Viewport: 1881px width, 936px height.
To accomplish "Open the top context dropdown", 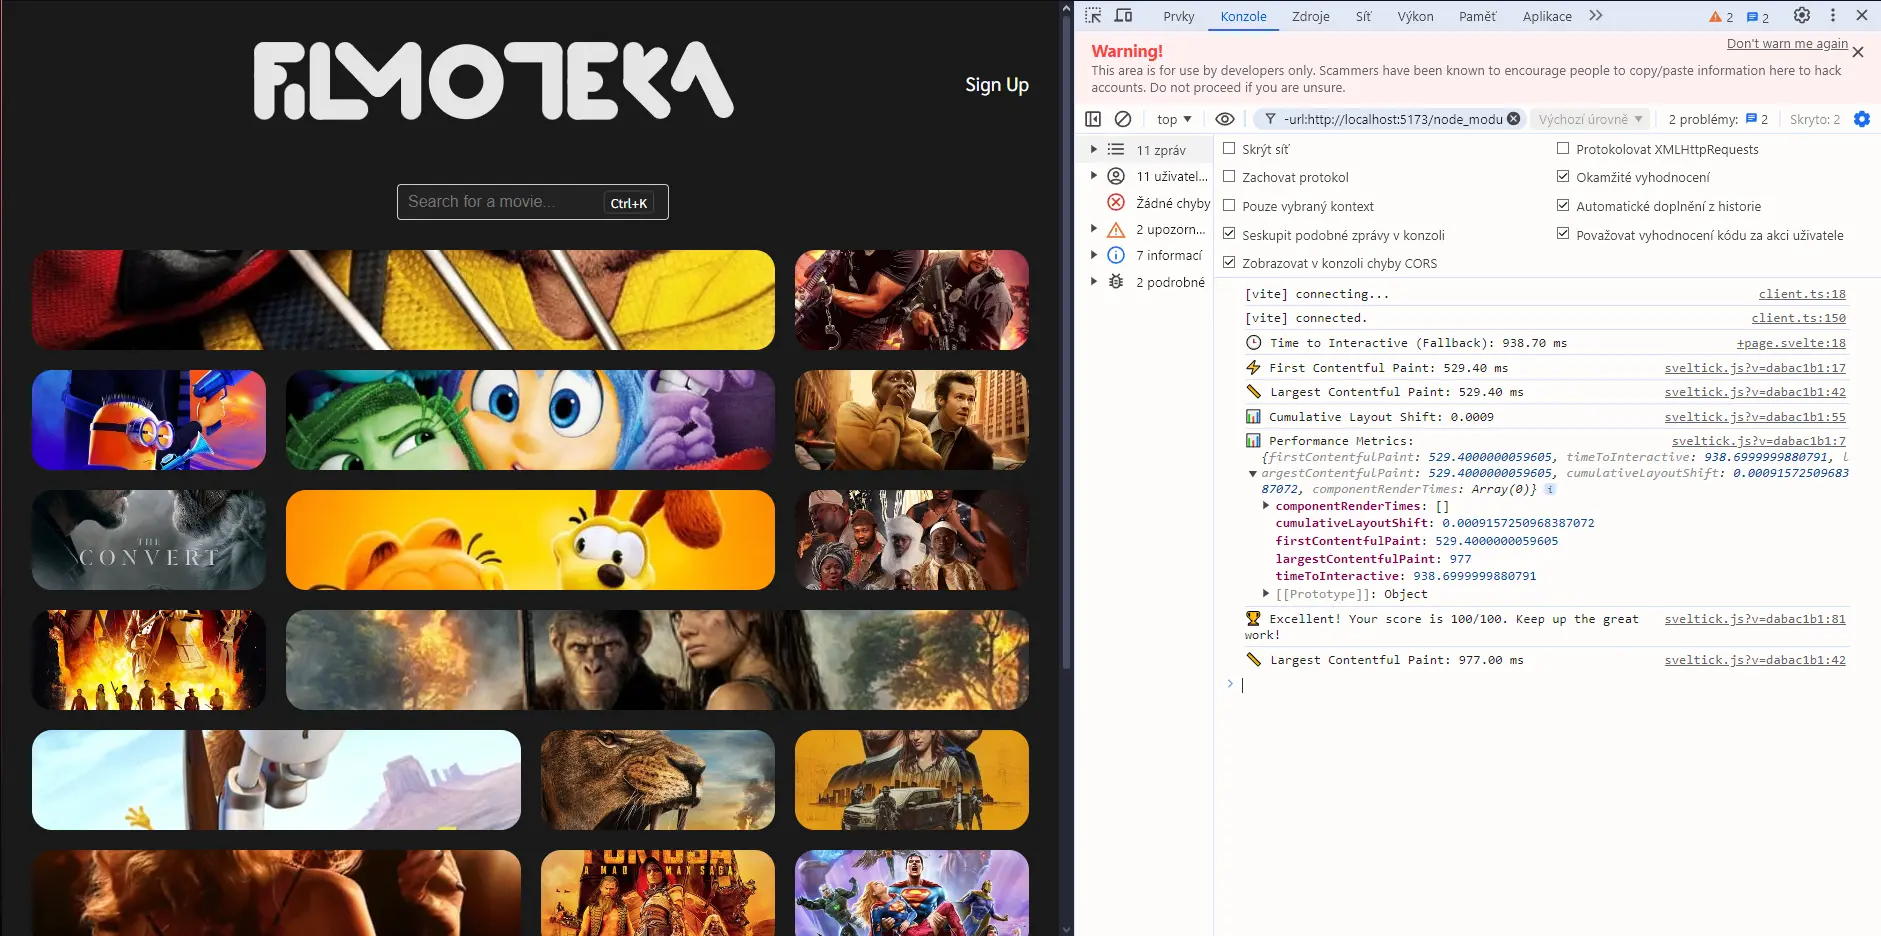I will point(1174,119).
